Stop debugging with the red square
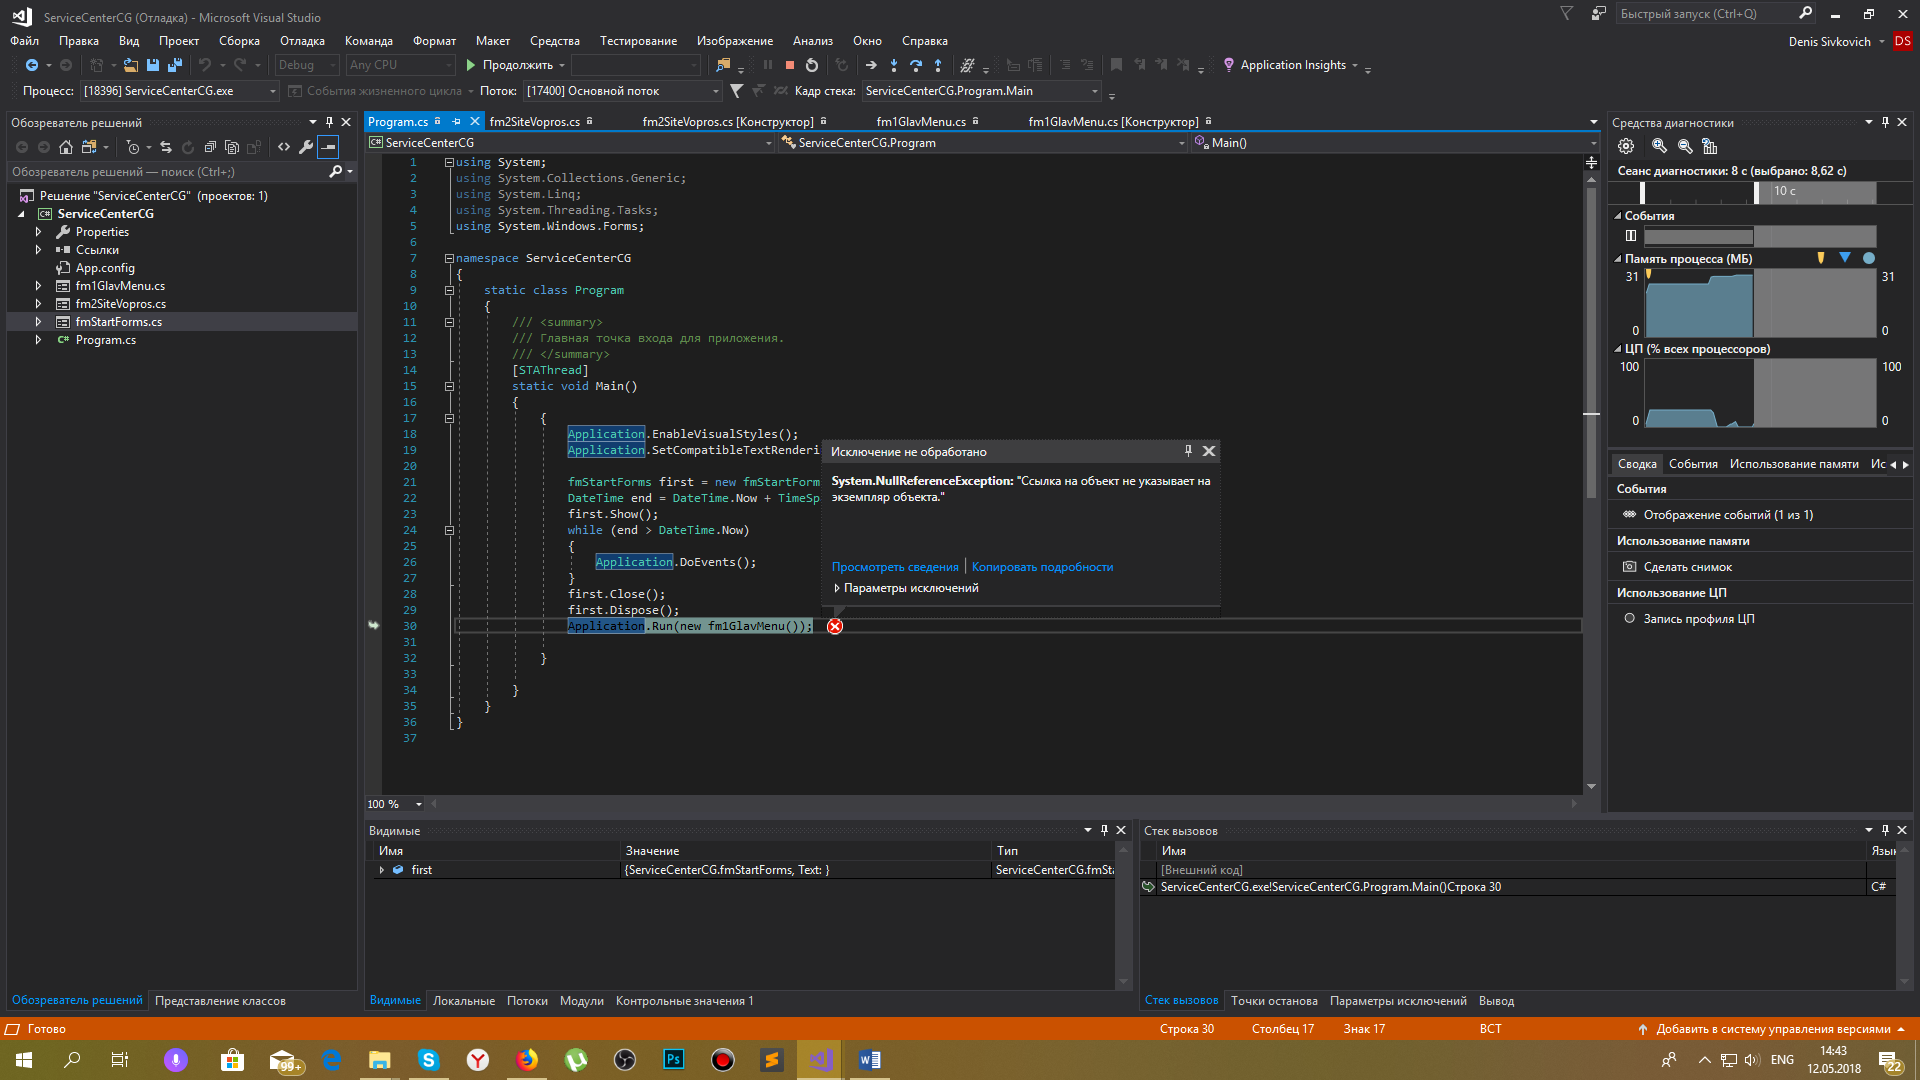Viewport: 1920px width, 1080px height. click(790, 65)
